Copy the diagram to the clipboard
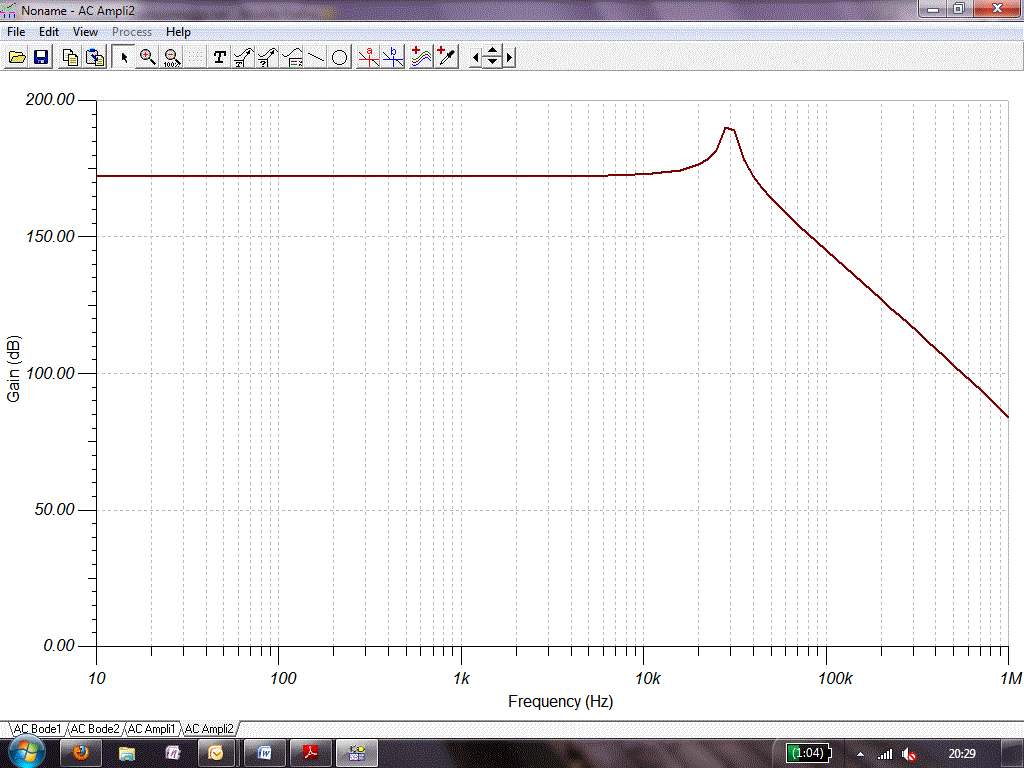The width and height of the screenshot is (1024, 768). 70,57
